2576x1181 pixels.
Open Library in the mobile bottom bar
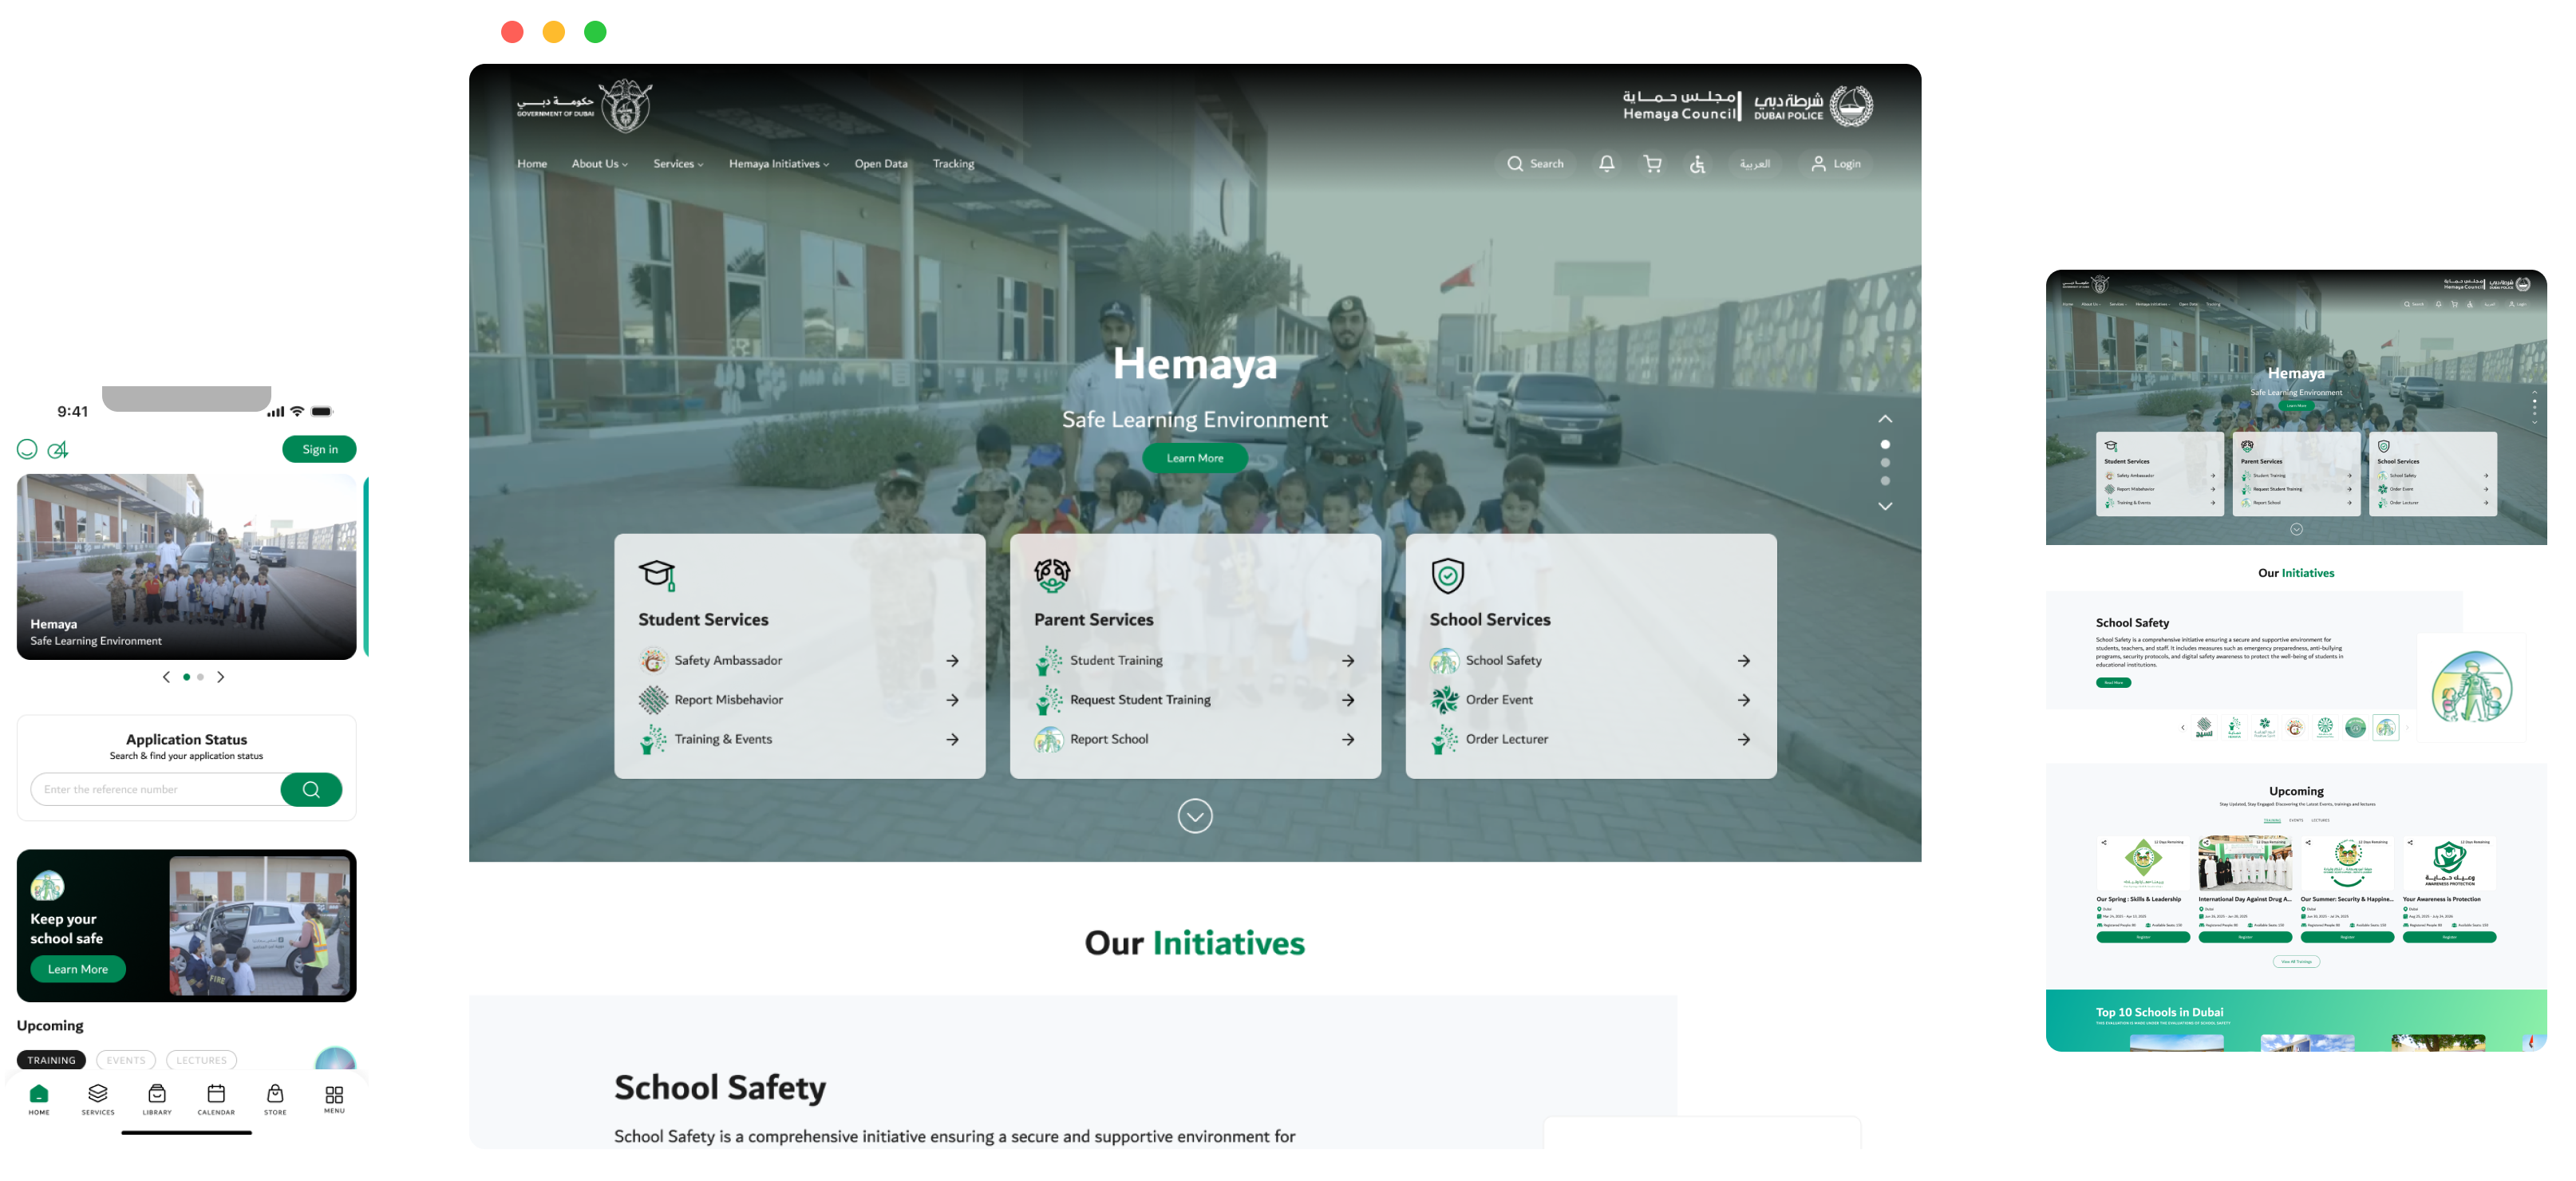click(157, 1098)
